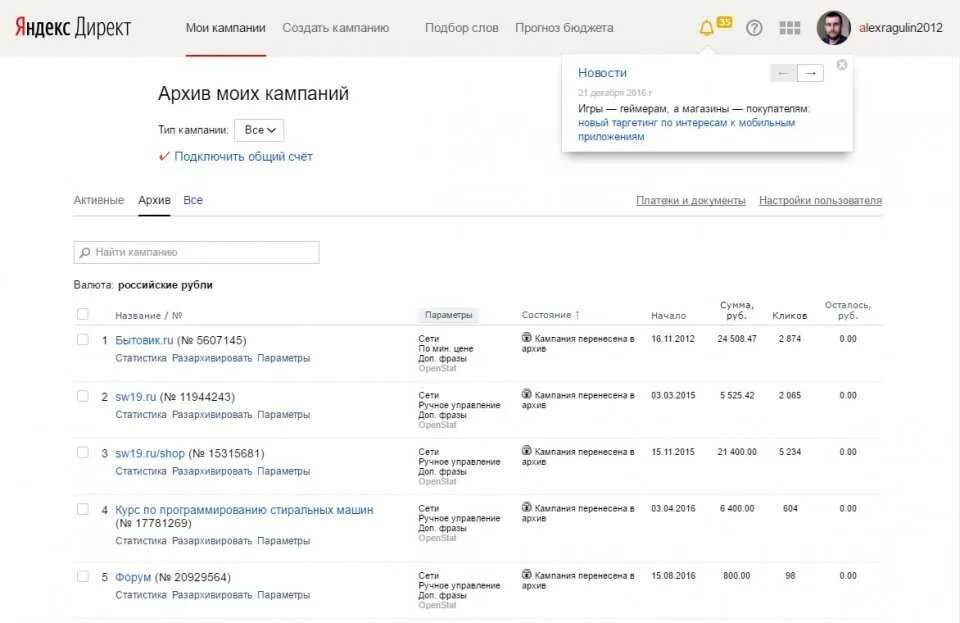This screenshot has width=960, height=623.
Task: Click the magnifier icon in campaign search
Action: (x=85, y=253)
